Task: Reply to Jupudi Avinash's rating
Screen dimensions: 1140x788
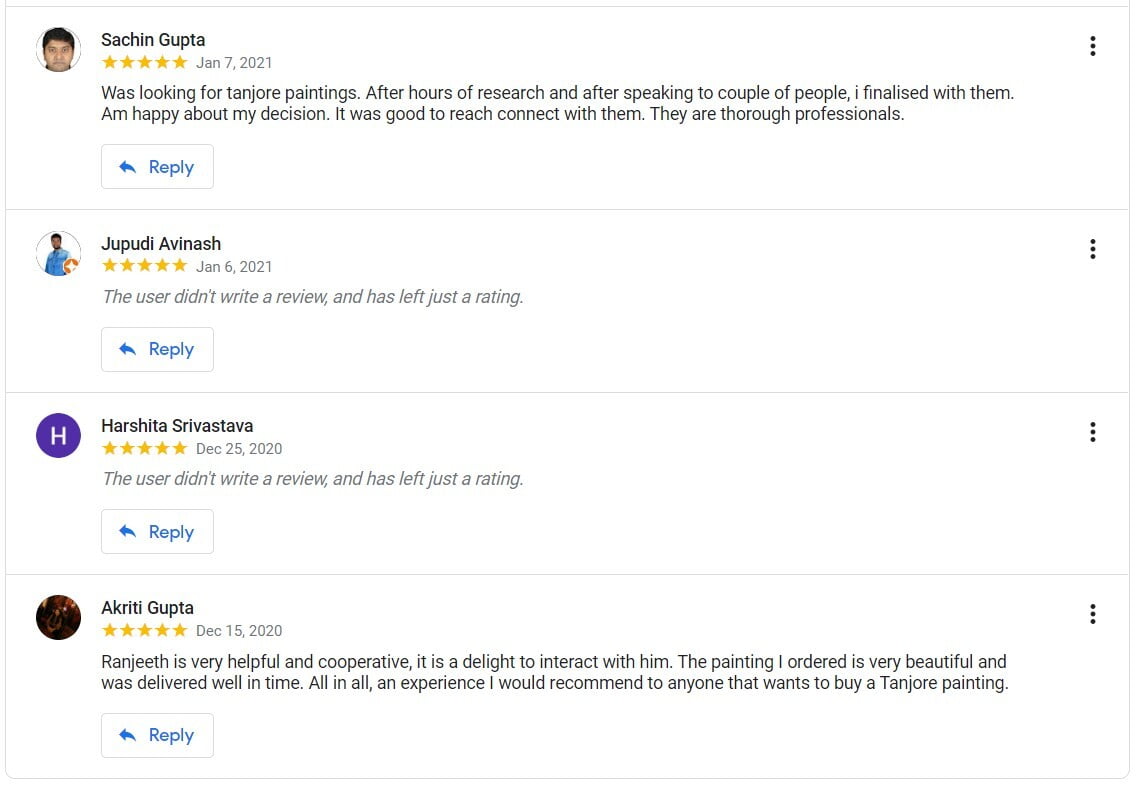Action: pos(157,349)
